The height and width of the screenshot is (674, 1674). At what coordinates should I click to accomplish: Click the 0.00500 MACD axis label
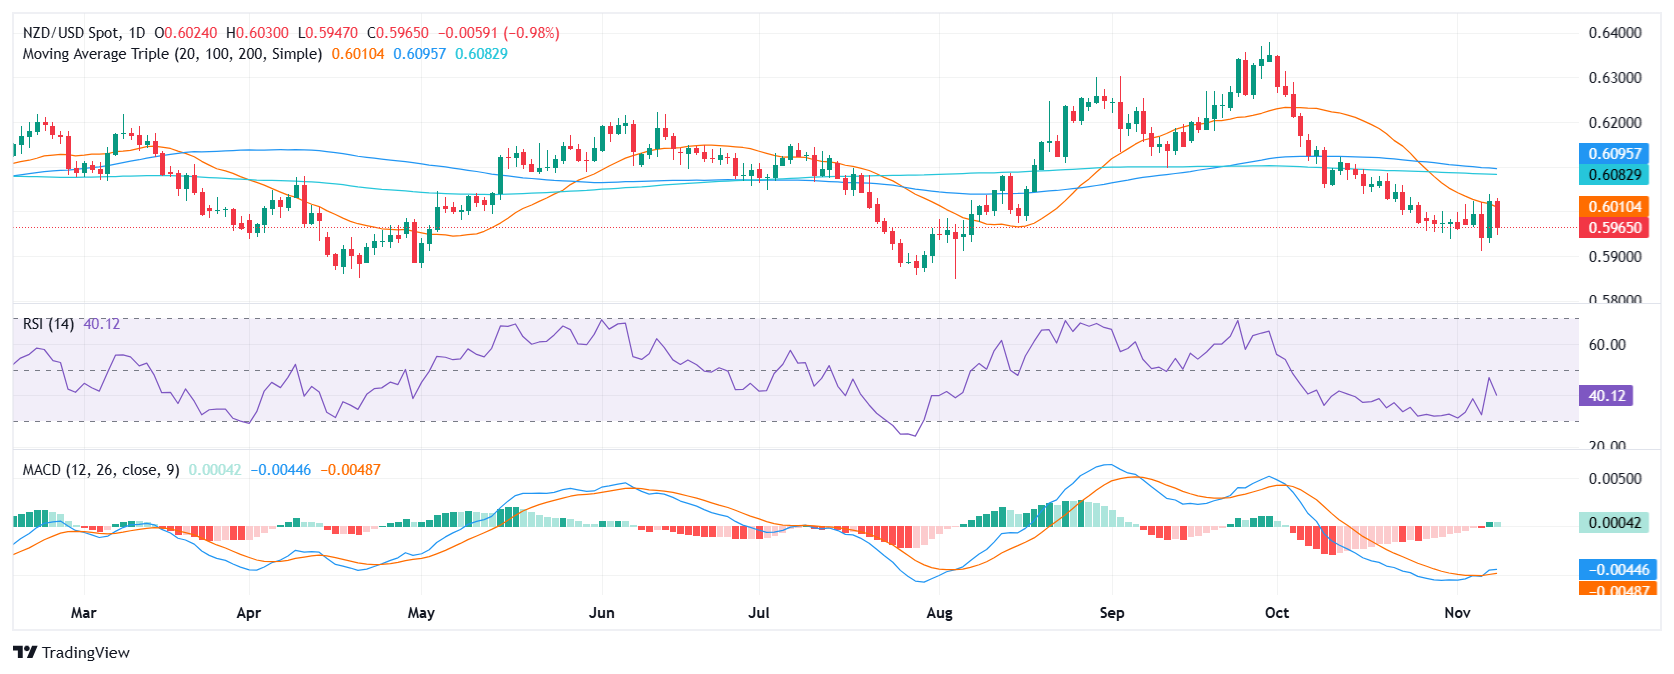[x=1615, y=479]
